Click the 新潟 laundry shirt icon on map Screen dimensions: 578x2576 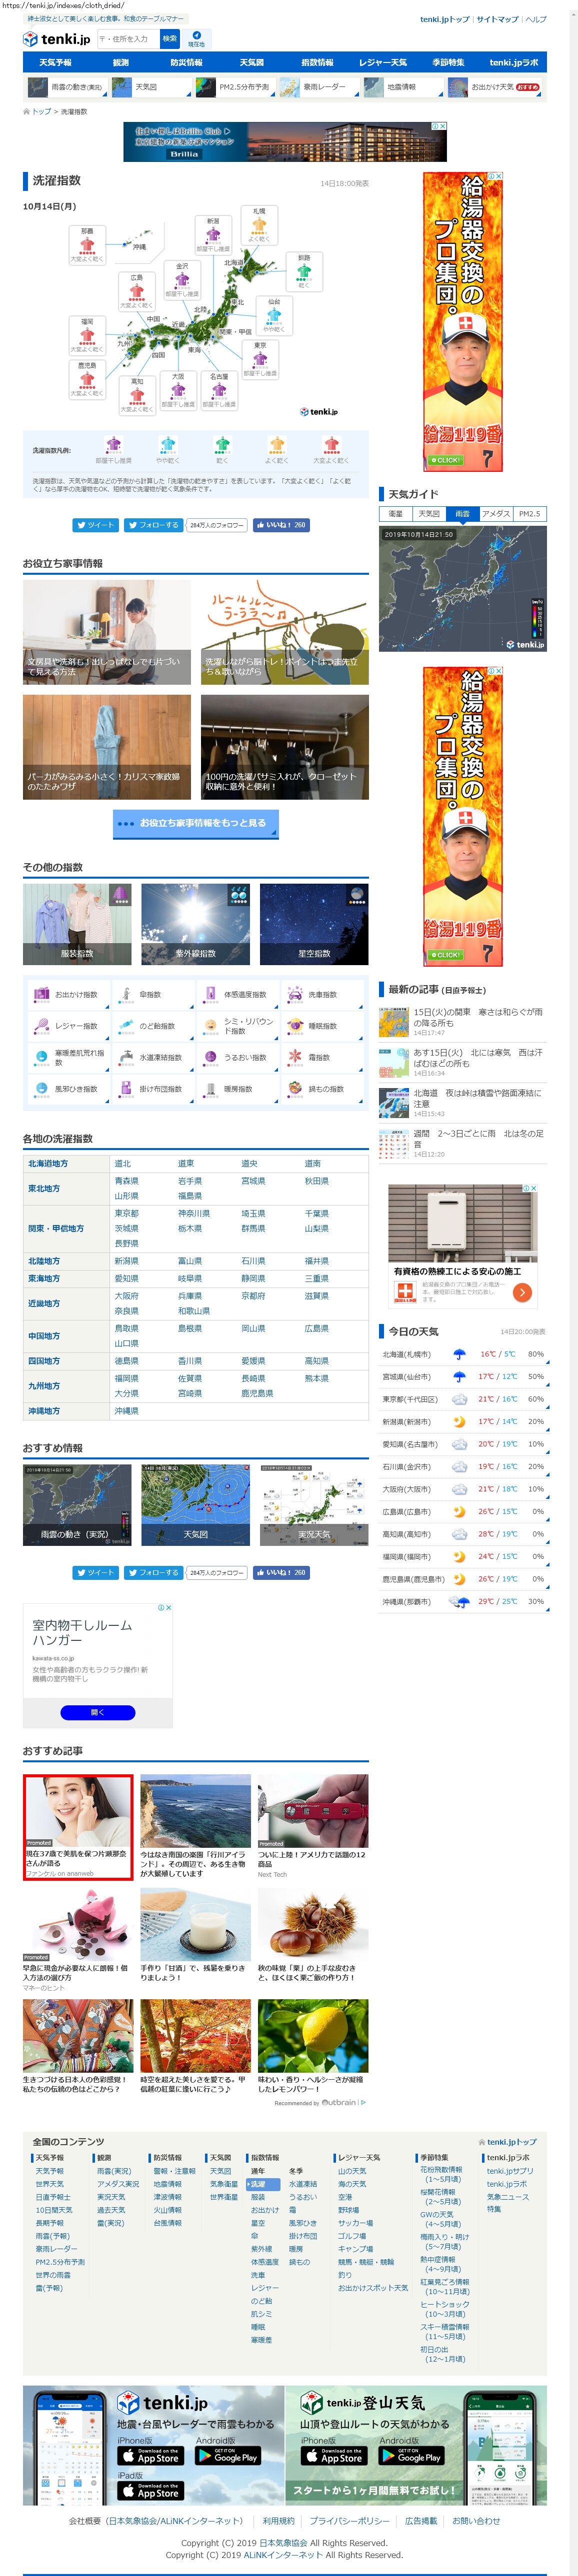point(213,236)
